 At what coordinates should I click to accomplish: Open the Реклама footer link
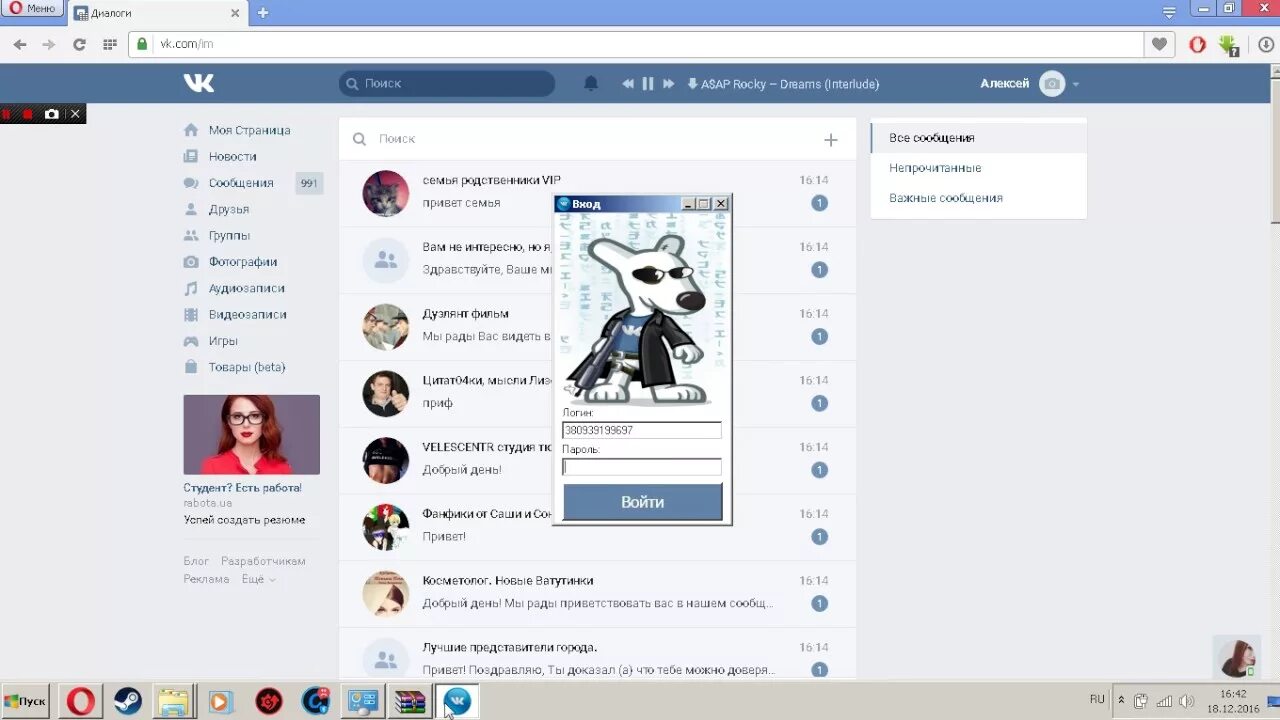coord(206,579)
